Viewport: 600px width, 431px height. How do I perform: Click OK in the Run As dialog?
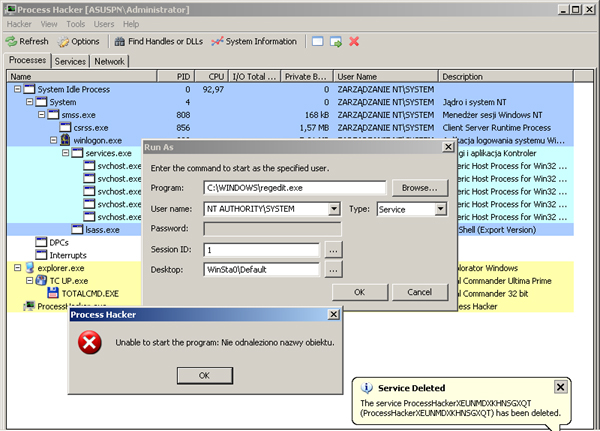pos(360,292)
